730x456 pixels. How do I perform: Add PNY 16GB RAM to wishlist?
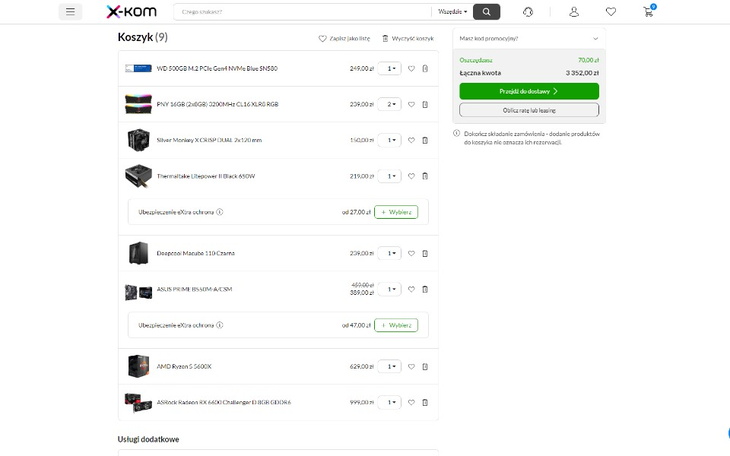411,104
